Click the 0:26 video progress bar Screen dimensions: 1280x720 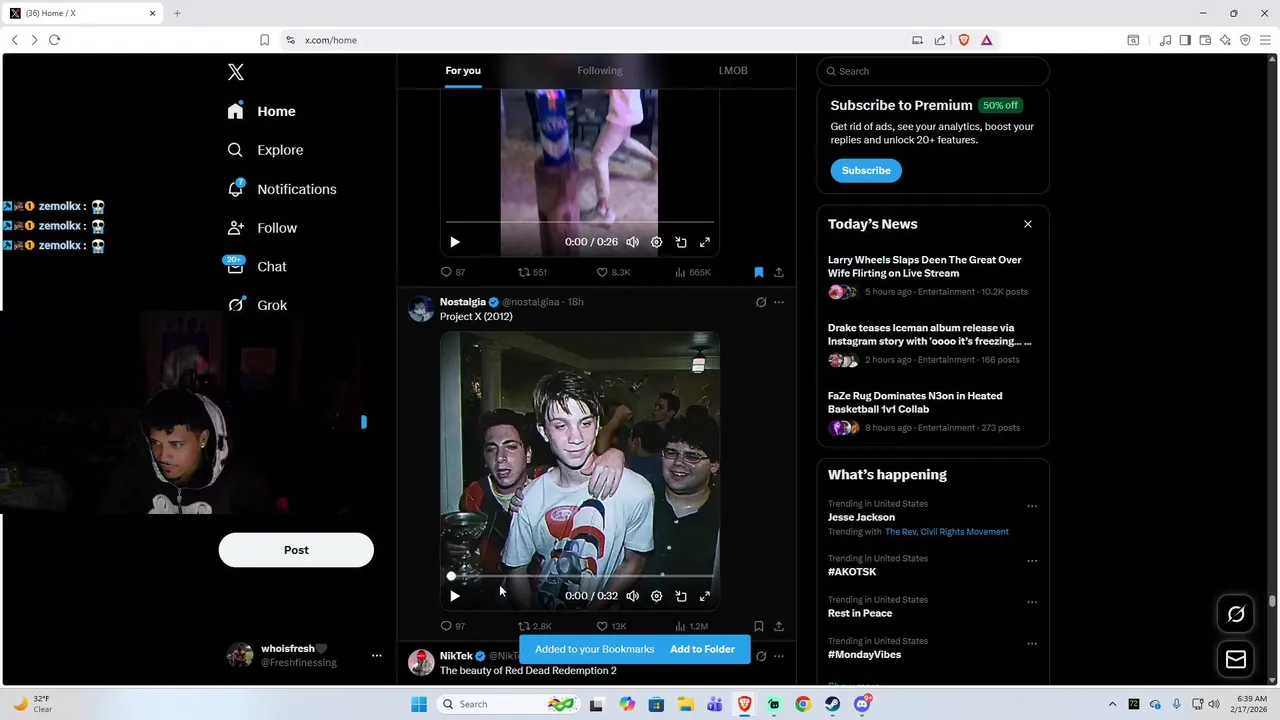(x=580, y=222)
